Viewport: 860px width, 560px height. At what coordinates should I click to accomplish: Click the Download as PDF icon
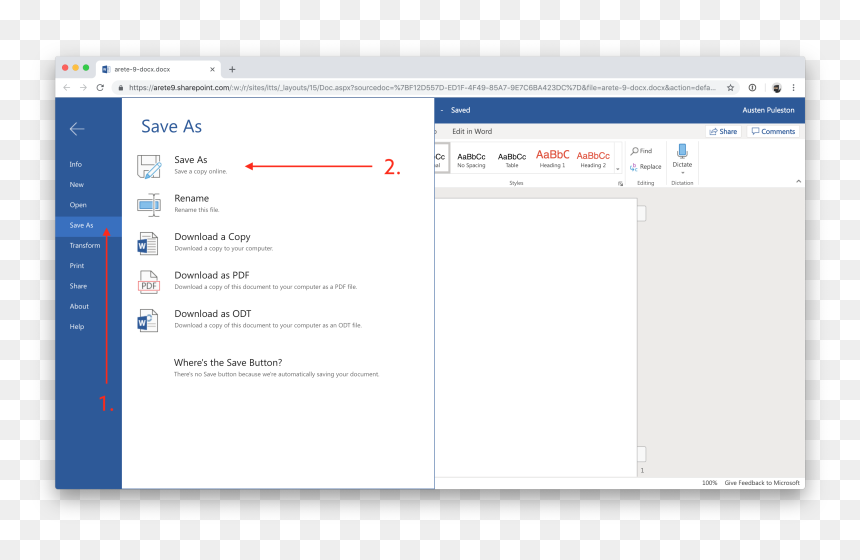(x=149, y=282)
